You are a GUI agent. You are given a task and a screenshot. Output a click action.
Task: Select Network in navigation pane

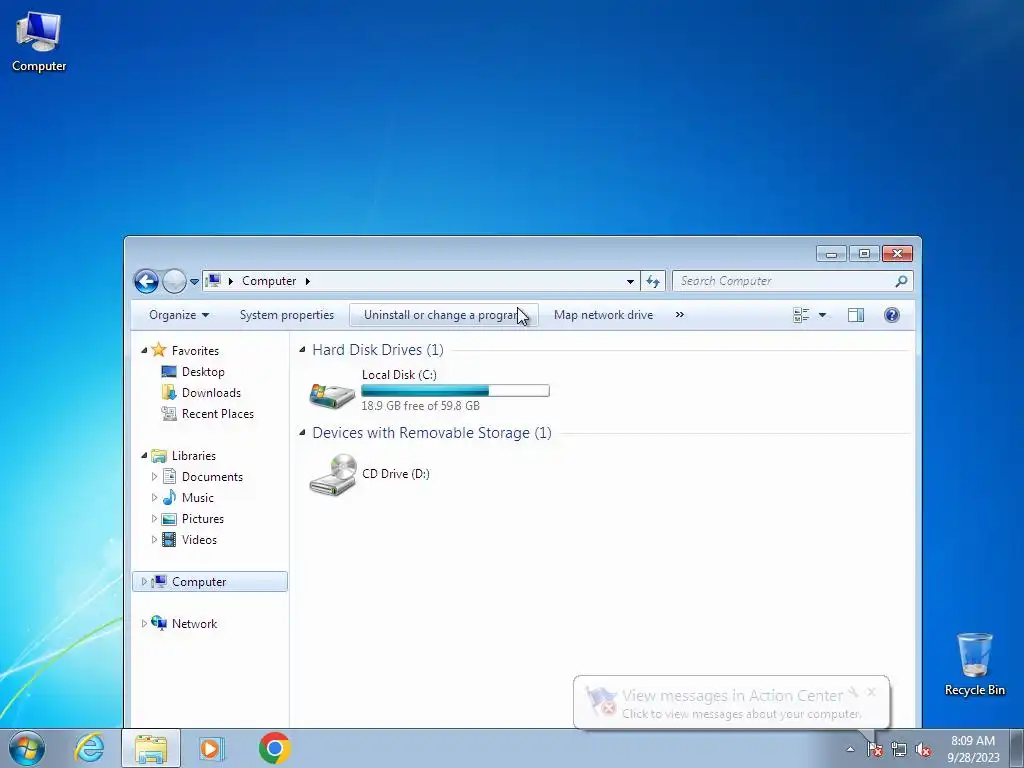tap(194, 624)
